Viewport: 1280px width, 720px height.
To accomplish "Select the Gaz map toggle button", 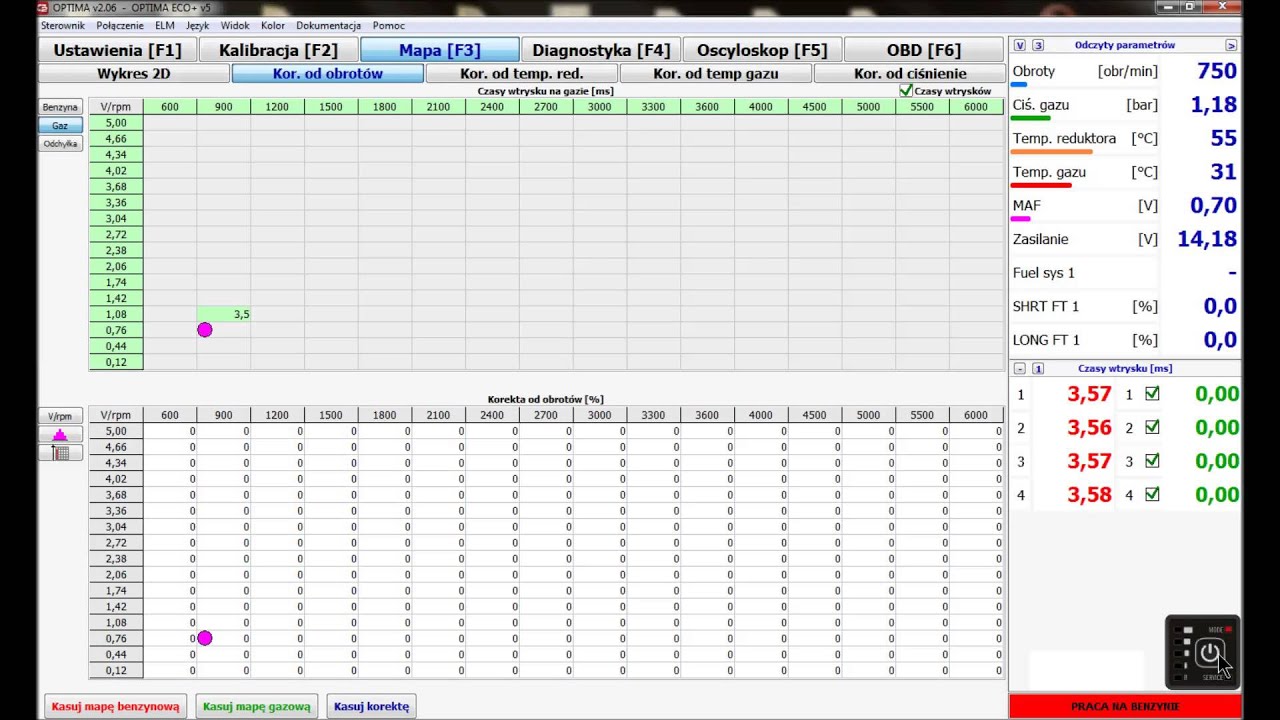I will point(60,125).
